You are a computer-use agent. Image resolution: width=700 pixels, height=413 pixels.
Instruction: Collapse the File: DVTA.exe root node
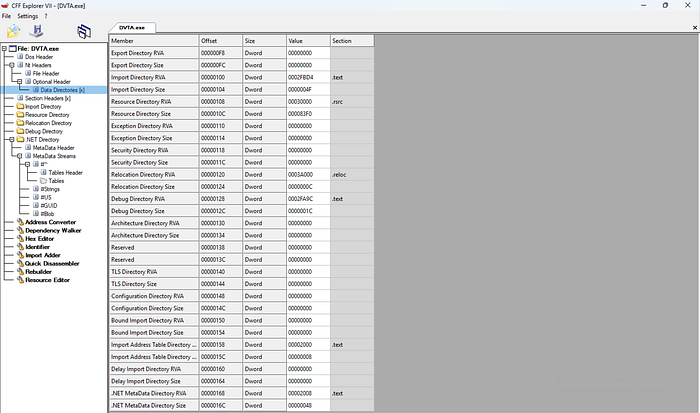pyautogui.click(x=4, y=49)
